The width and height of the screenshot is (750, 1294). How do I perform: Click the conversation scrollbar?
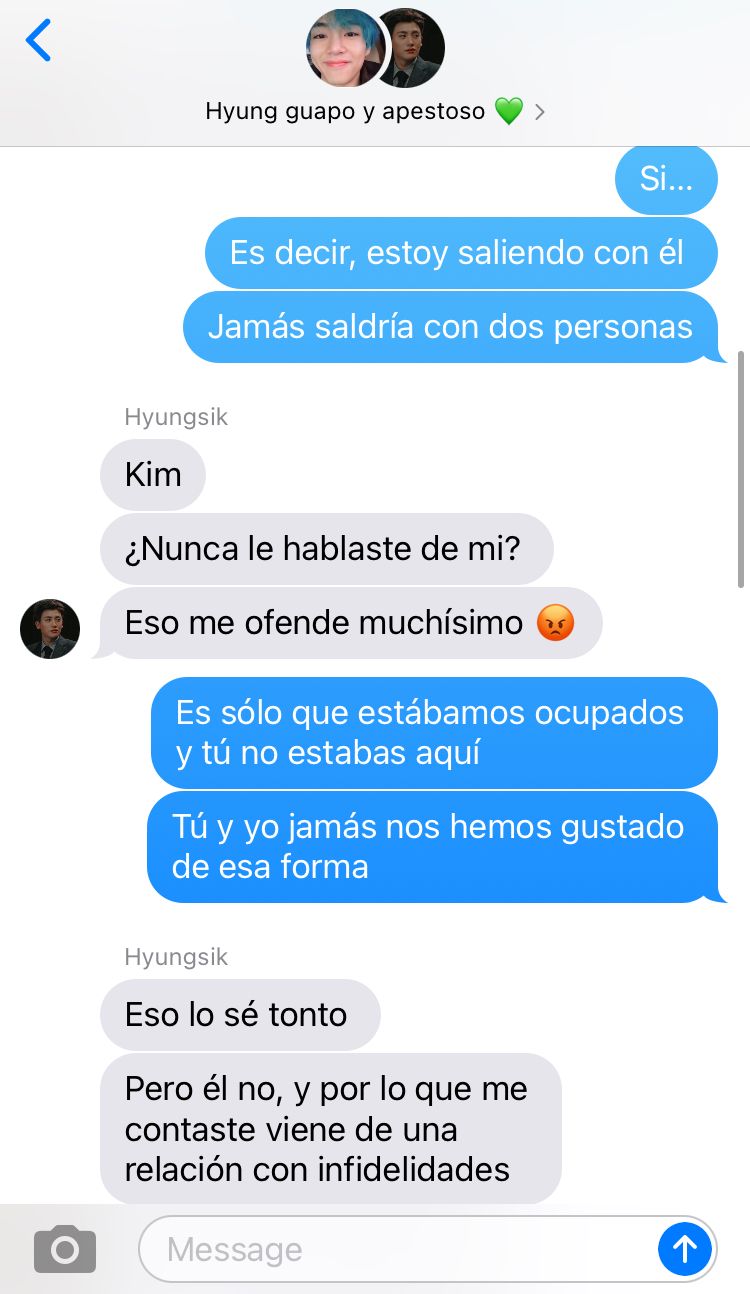click(x=741, y=470)
